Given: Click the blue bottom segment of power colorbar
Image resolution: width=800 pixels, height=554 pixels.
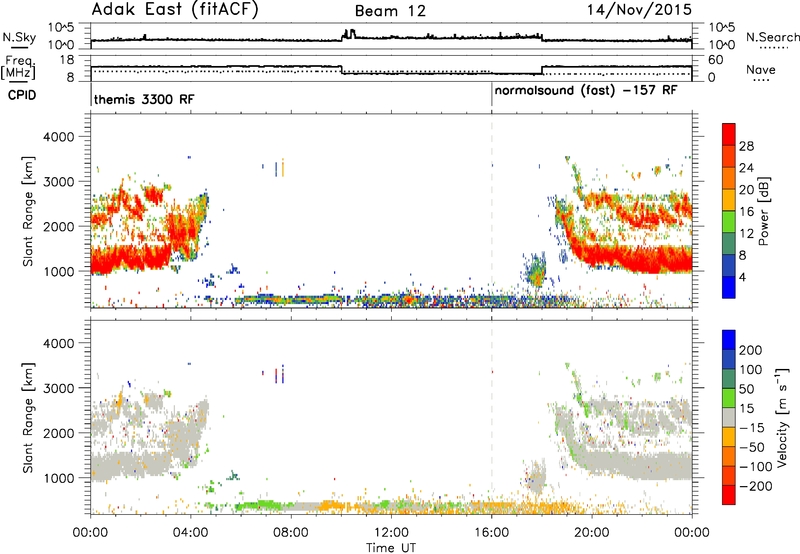Looking at the screenshot, I should pos(729,287).
